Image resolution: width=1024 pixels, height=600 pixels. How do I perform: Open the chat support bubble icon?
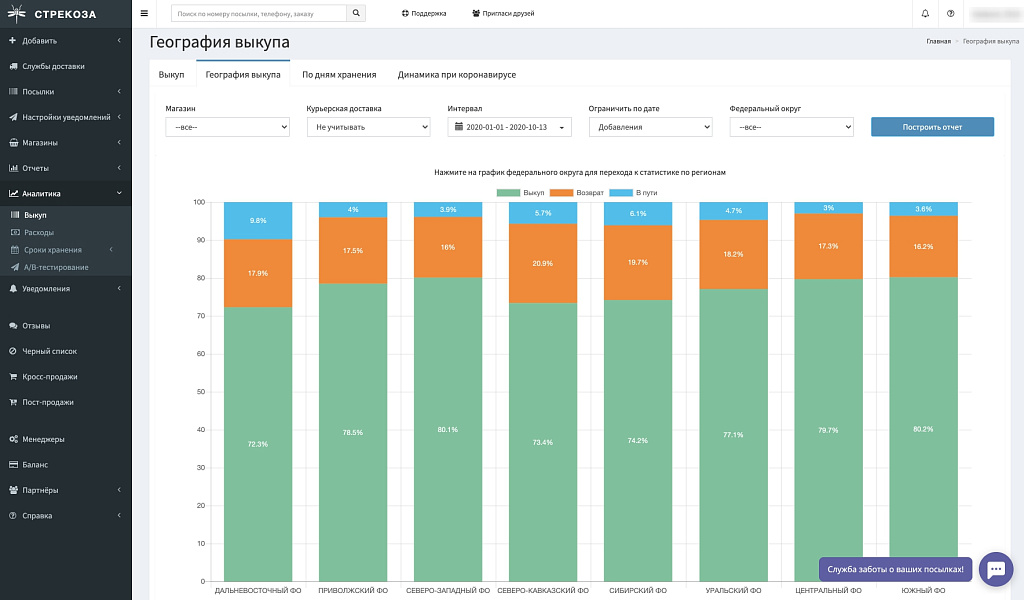tap(996, 569)
